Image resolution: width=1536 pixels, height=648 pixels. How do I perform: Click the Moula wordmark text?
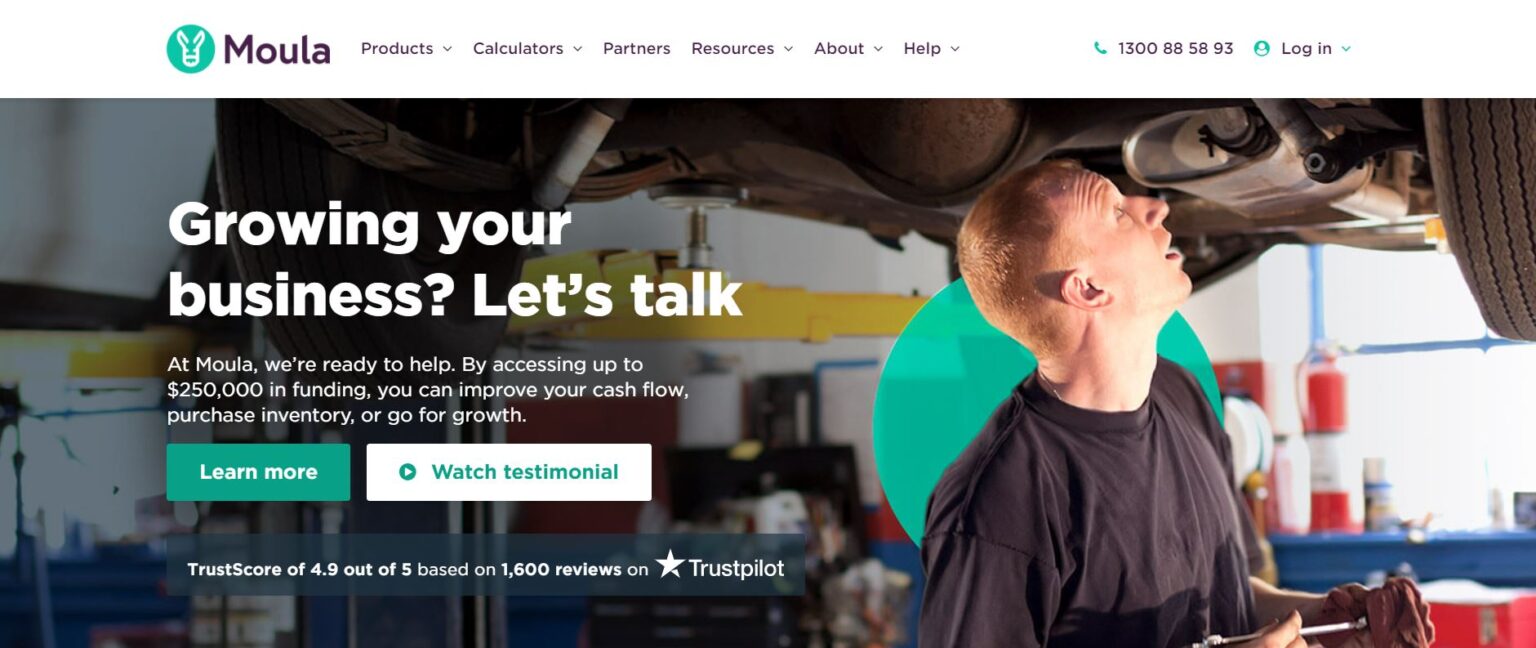277,49
